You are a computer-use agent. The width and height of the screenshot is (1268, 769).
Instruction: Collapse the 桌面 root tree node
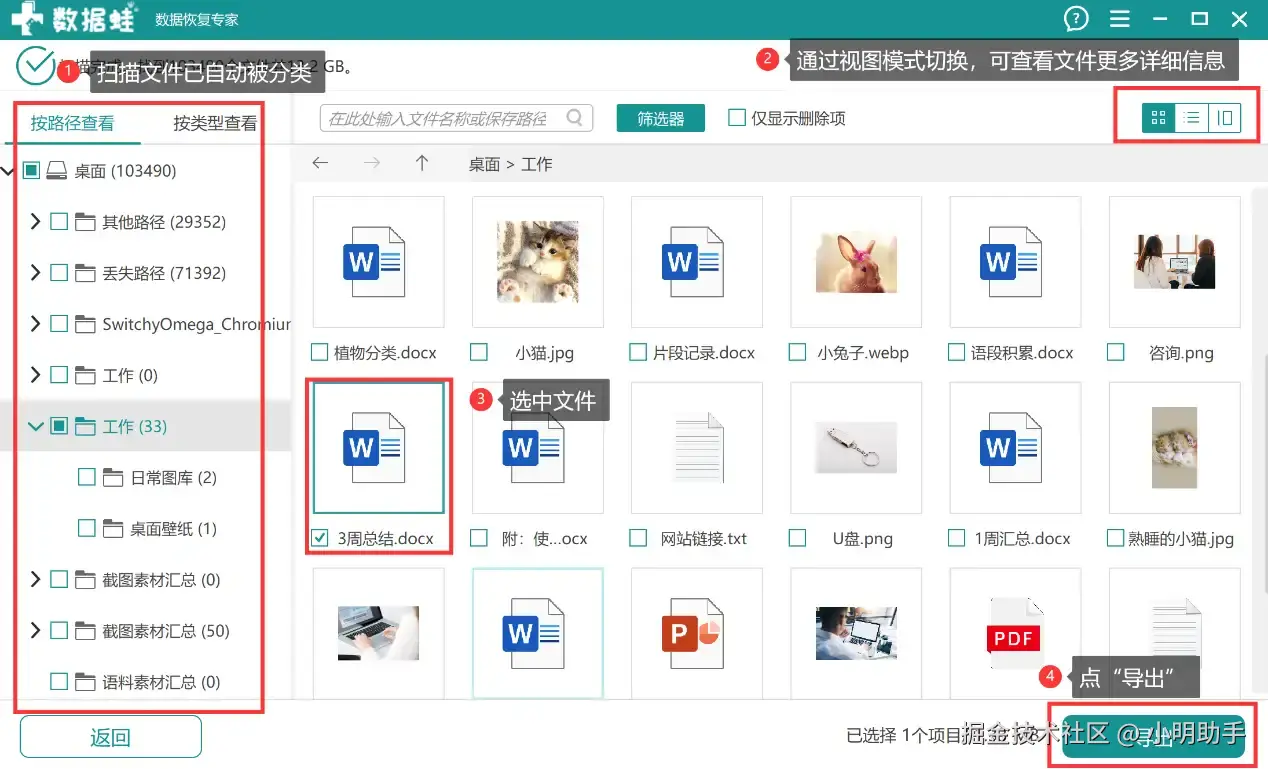click(8, 171)
